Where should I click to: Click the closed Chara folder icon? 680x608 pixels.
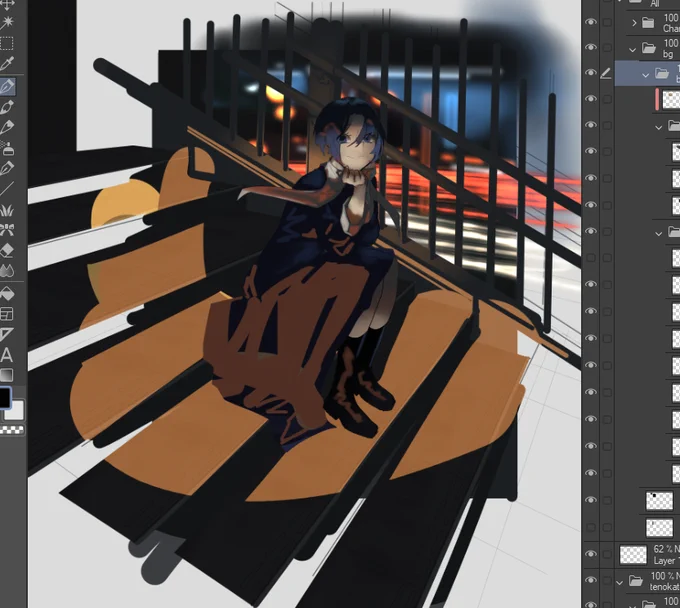(648, 23)
